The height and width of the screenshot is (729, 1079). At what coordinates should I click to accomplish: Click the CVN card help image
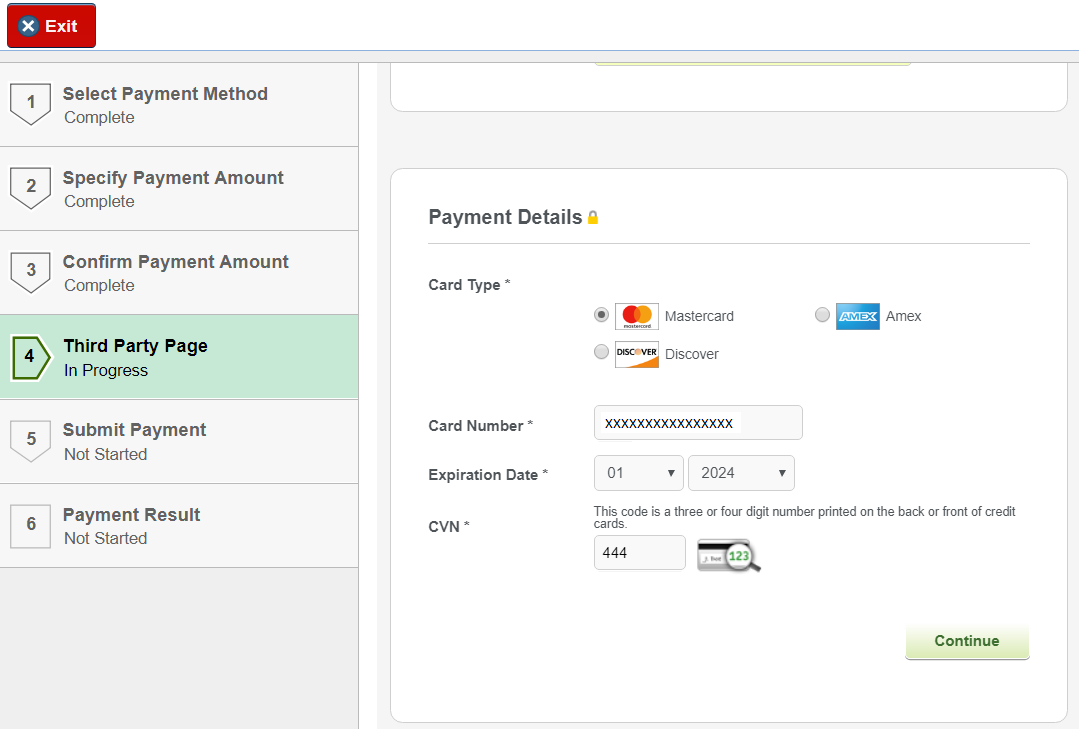point(729,554)
